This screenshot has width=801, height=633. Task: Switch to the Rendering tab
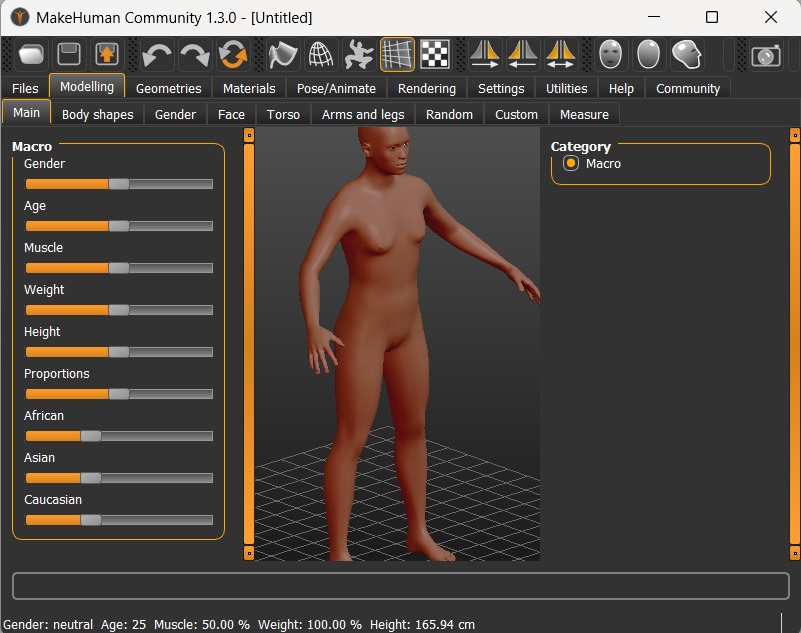(426, 88)
